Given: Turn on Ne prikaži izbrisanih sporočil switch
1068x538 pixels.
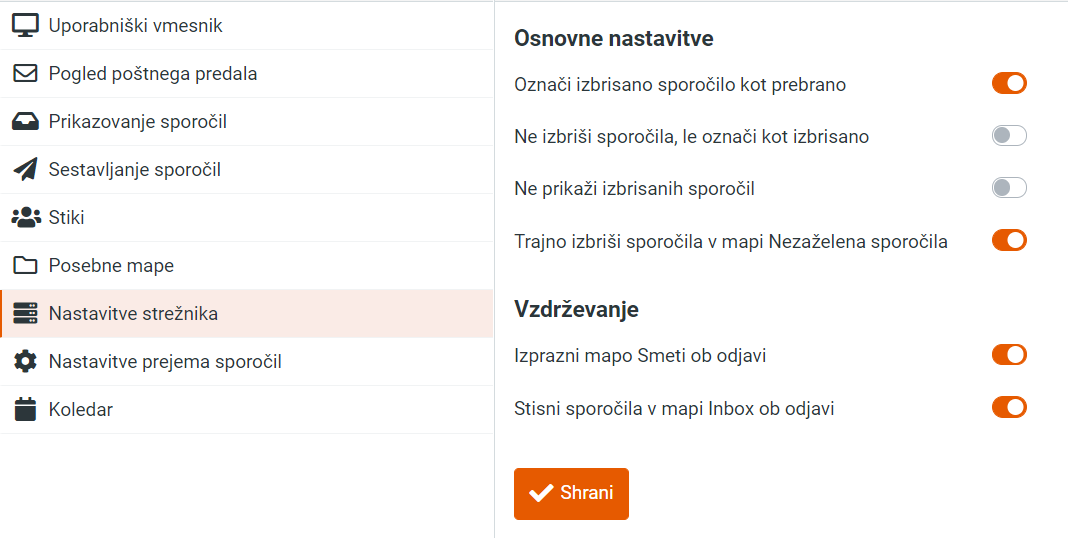Looking at the screenshot, I should pos(1009,188).
